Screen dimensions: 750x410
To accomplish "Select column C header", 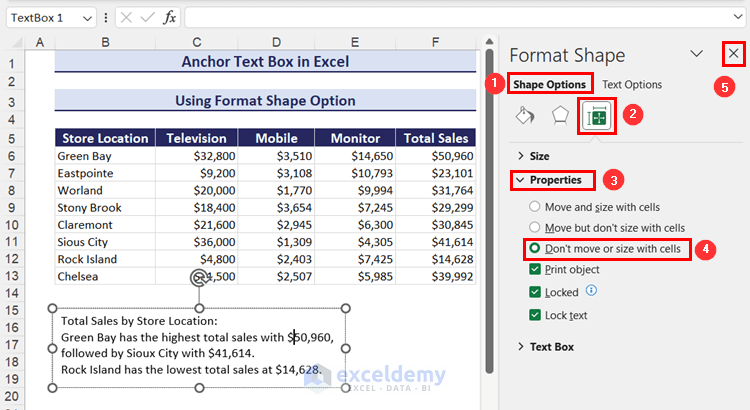I will point(197,42).
